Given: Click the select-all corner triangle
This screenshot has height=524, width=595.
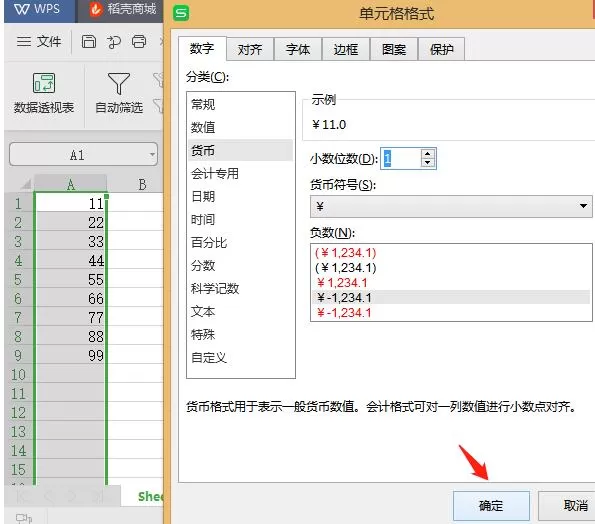Looking at the screenshot, I should [25, 184].
